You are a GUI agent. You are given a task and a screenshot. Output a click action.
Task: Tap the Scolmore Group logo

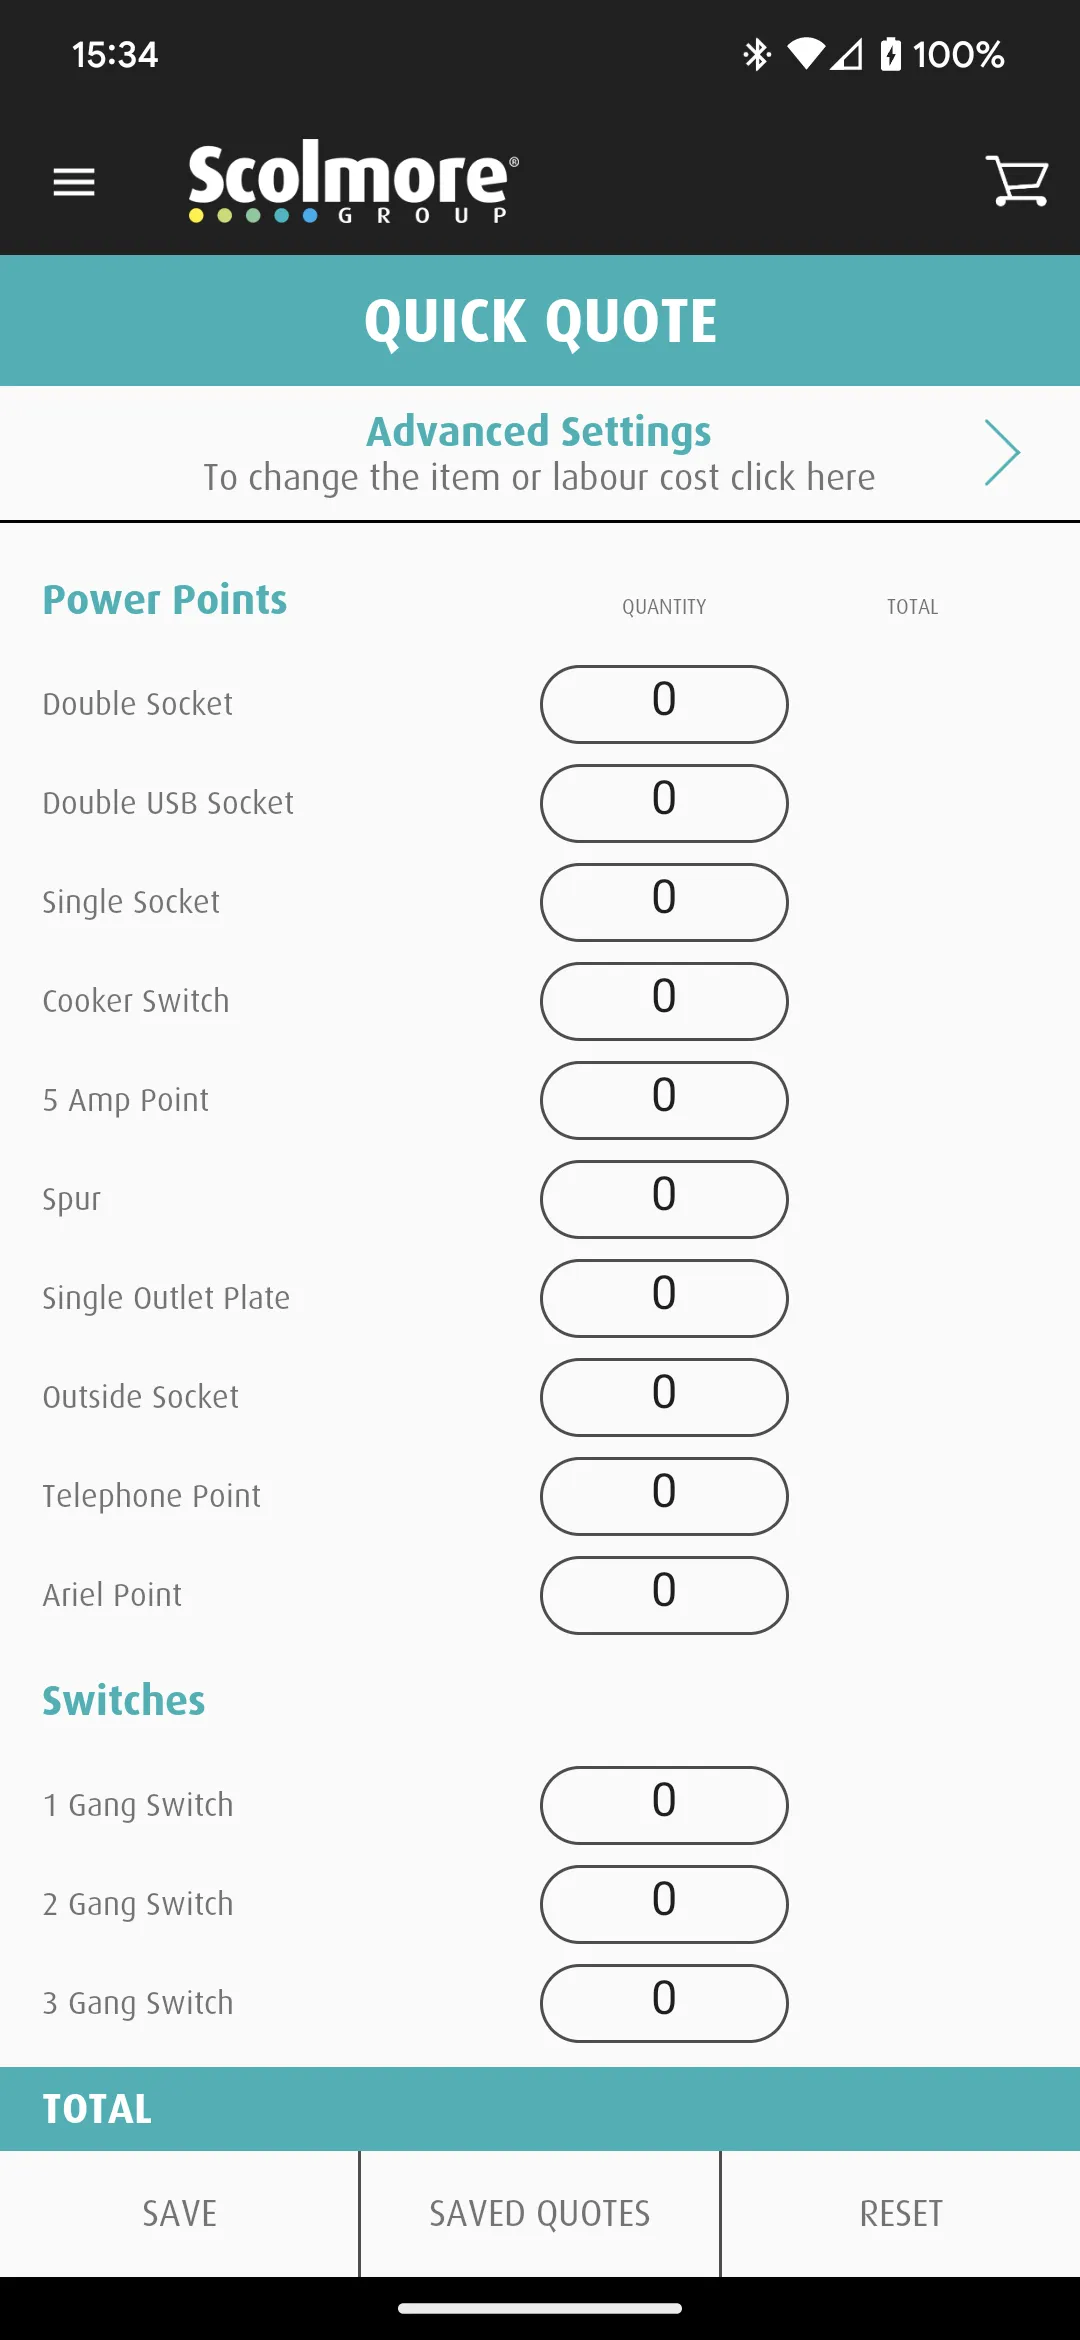(353, 181)
